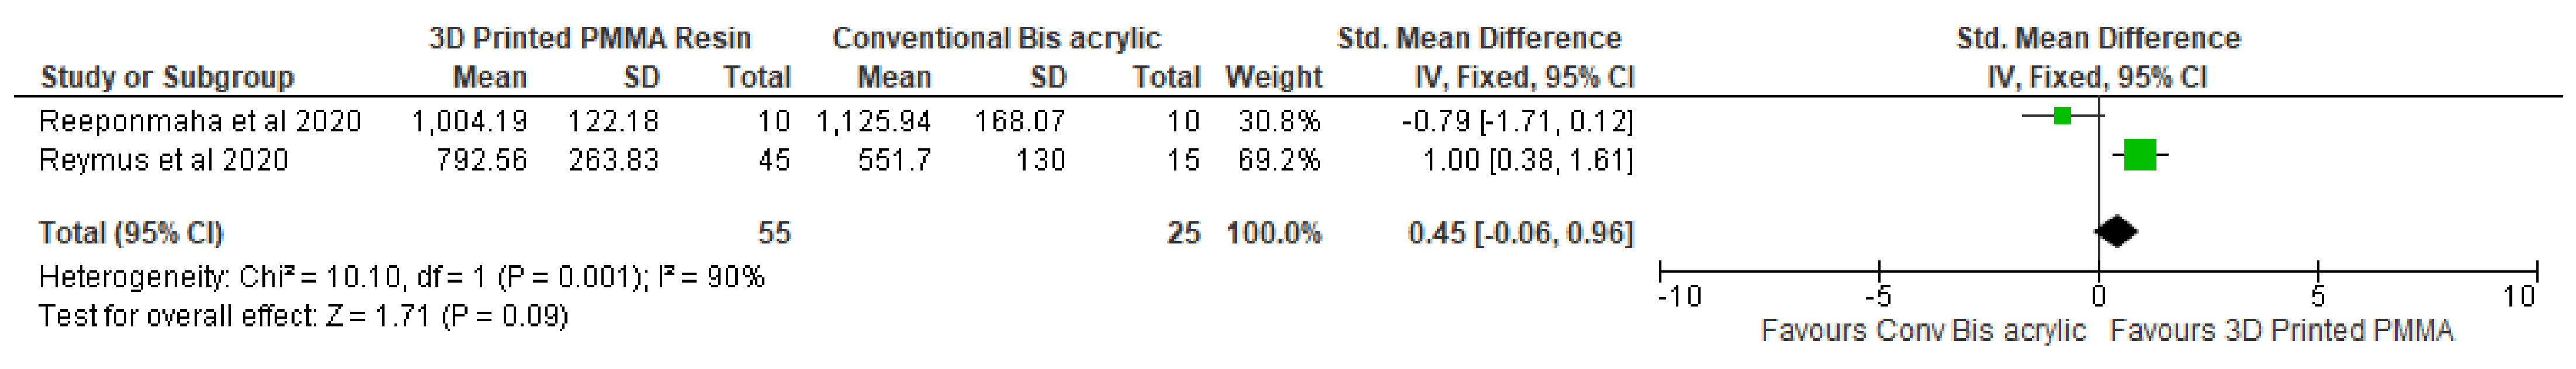Image resolution: width=2576 pixels, height=369 pixels.
Task: Click the 3D Printed PMMA Resin header
Action: [589, 38]
